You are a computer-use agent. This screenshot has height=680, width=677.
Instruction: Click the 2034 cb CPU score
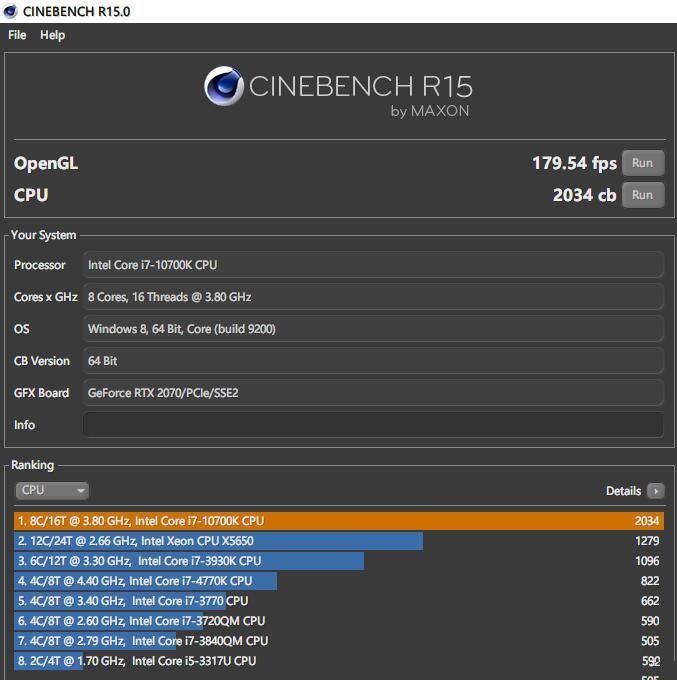pos(584,195)
